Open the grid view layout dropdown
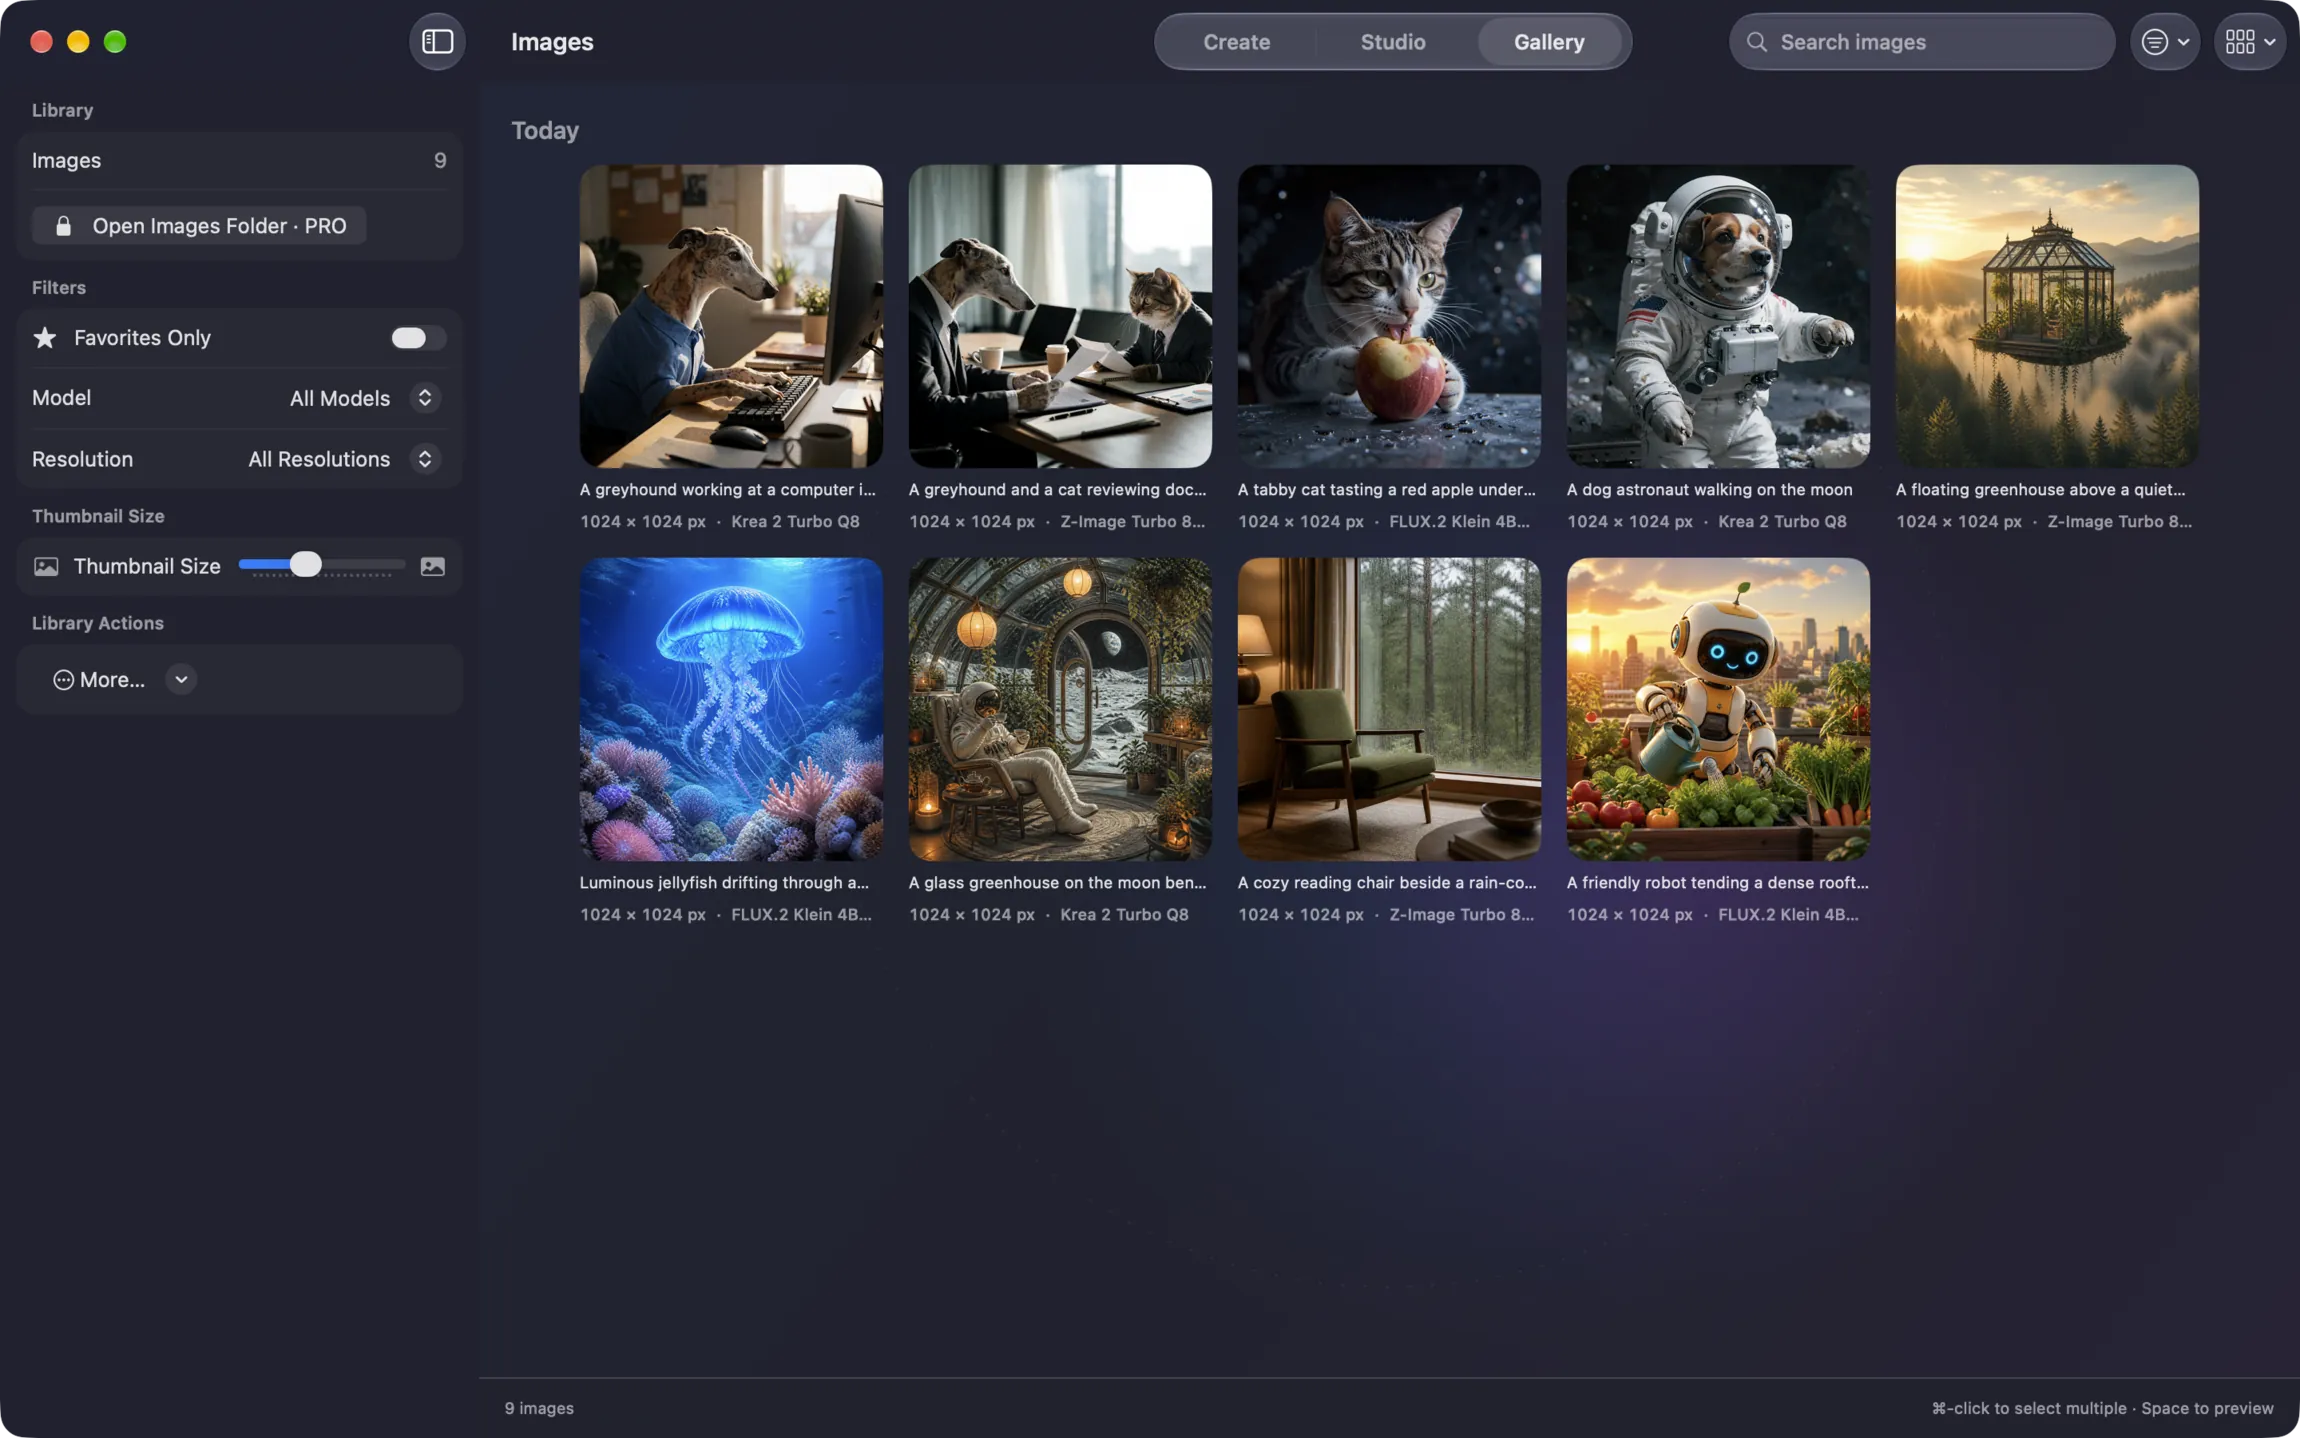The height and width of the screenshot is (1438, 2300). (x=2249, y=42)
